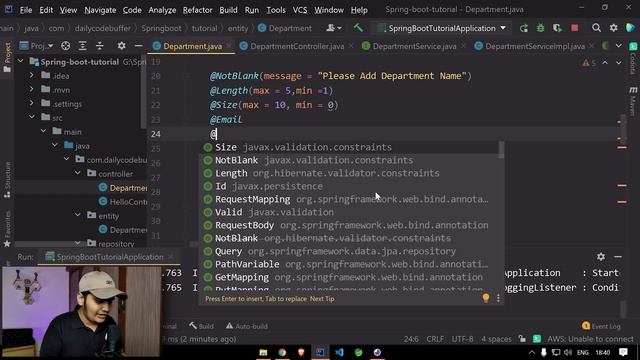Click the Build project hammer icon
Viewport: 640px width, 360px height.
(x=358, y=28)
